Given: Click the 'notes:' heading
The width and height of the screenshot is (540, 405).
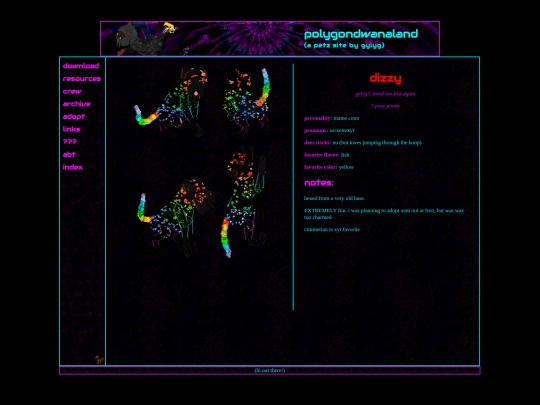Looking at the screenshot, I should tap(319, 183).
